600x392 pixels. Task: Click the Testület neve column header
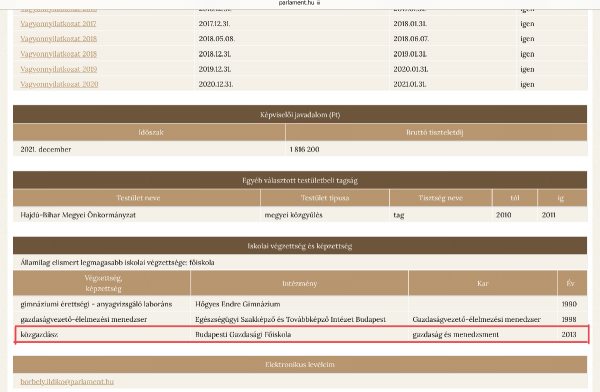[137, 198]
